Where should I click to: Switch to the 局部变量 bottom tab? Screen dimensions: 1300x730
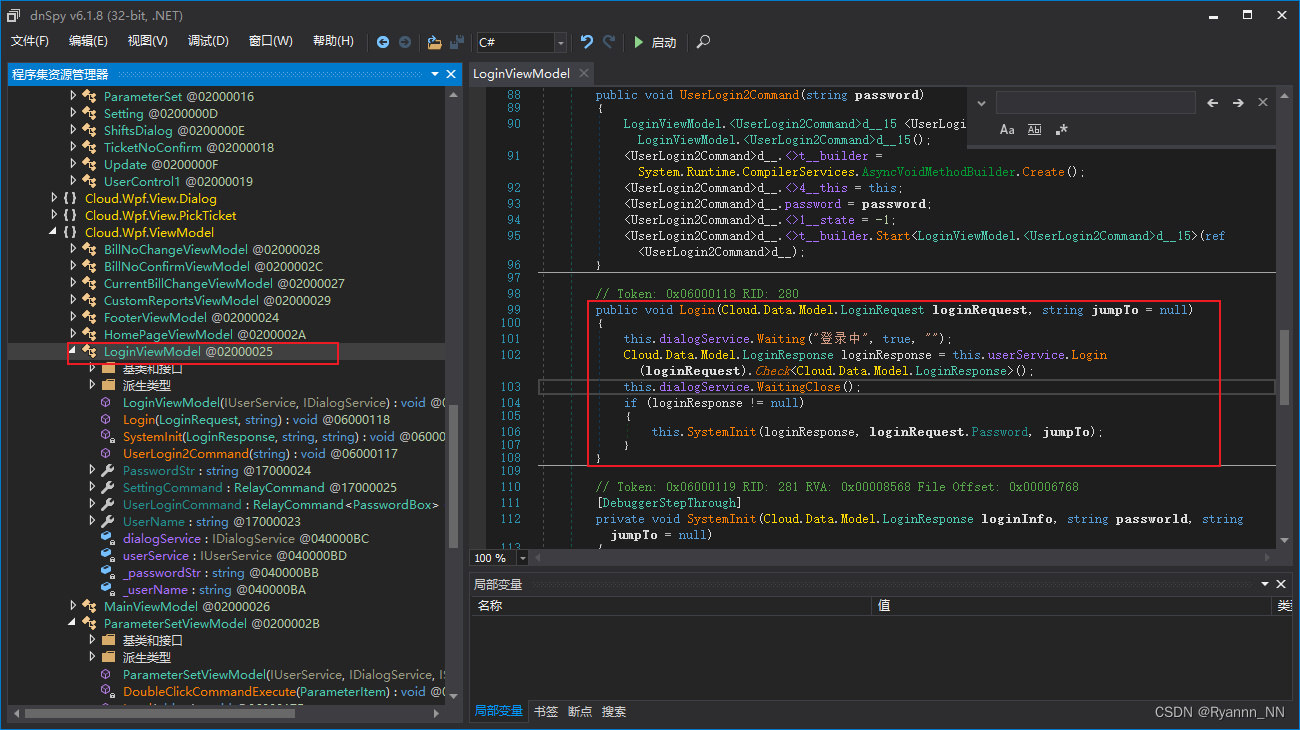[x=498, y=711]
